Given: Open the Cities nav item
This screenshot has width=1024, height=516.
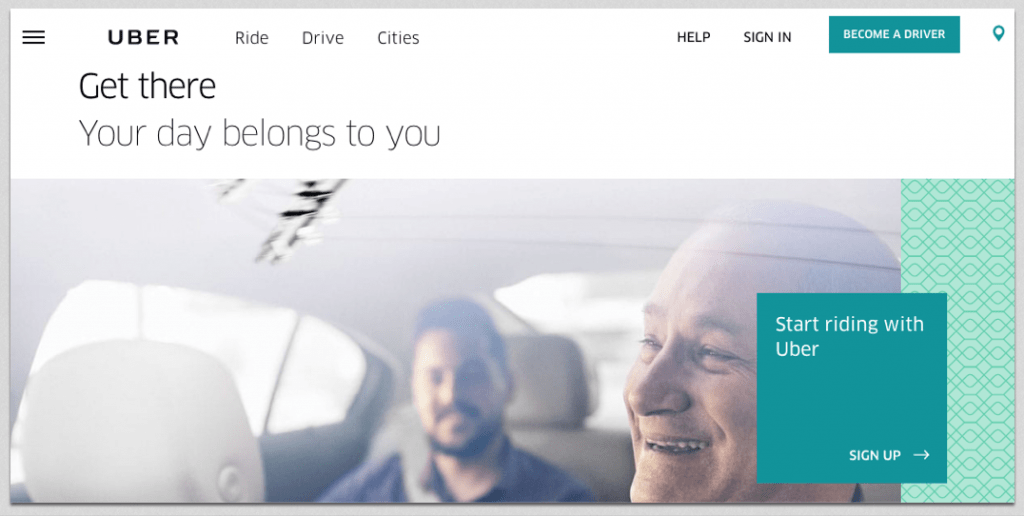Looking at the screenshot, I should point(398,38).
